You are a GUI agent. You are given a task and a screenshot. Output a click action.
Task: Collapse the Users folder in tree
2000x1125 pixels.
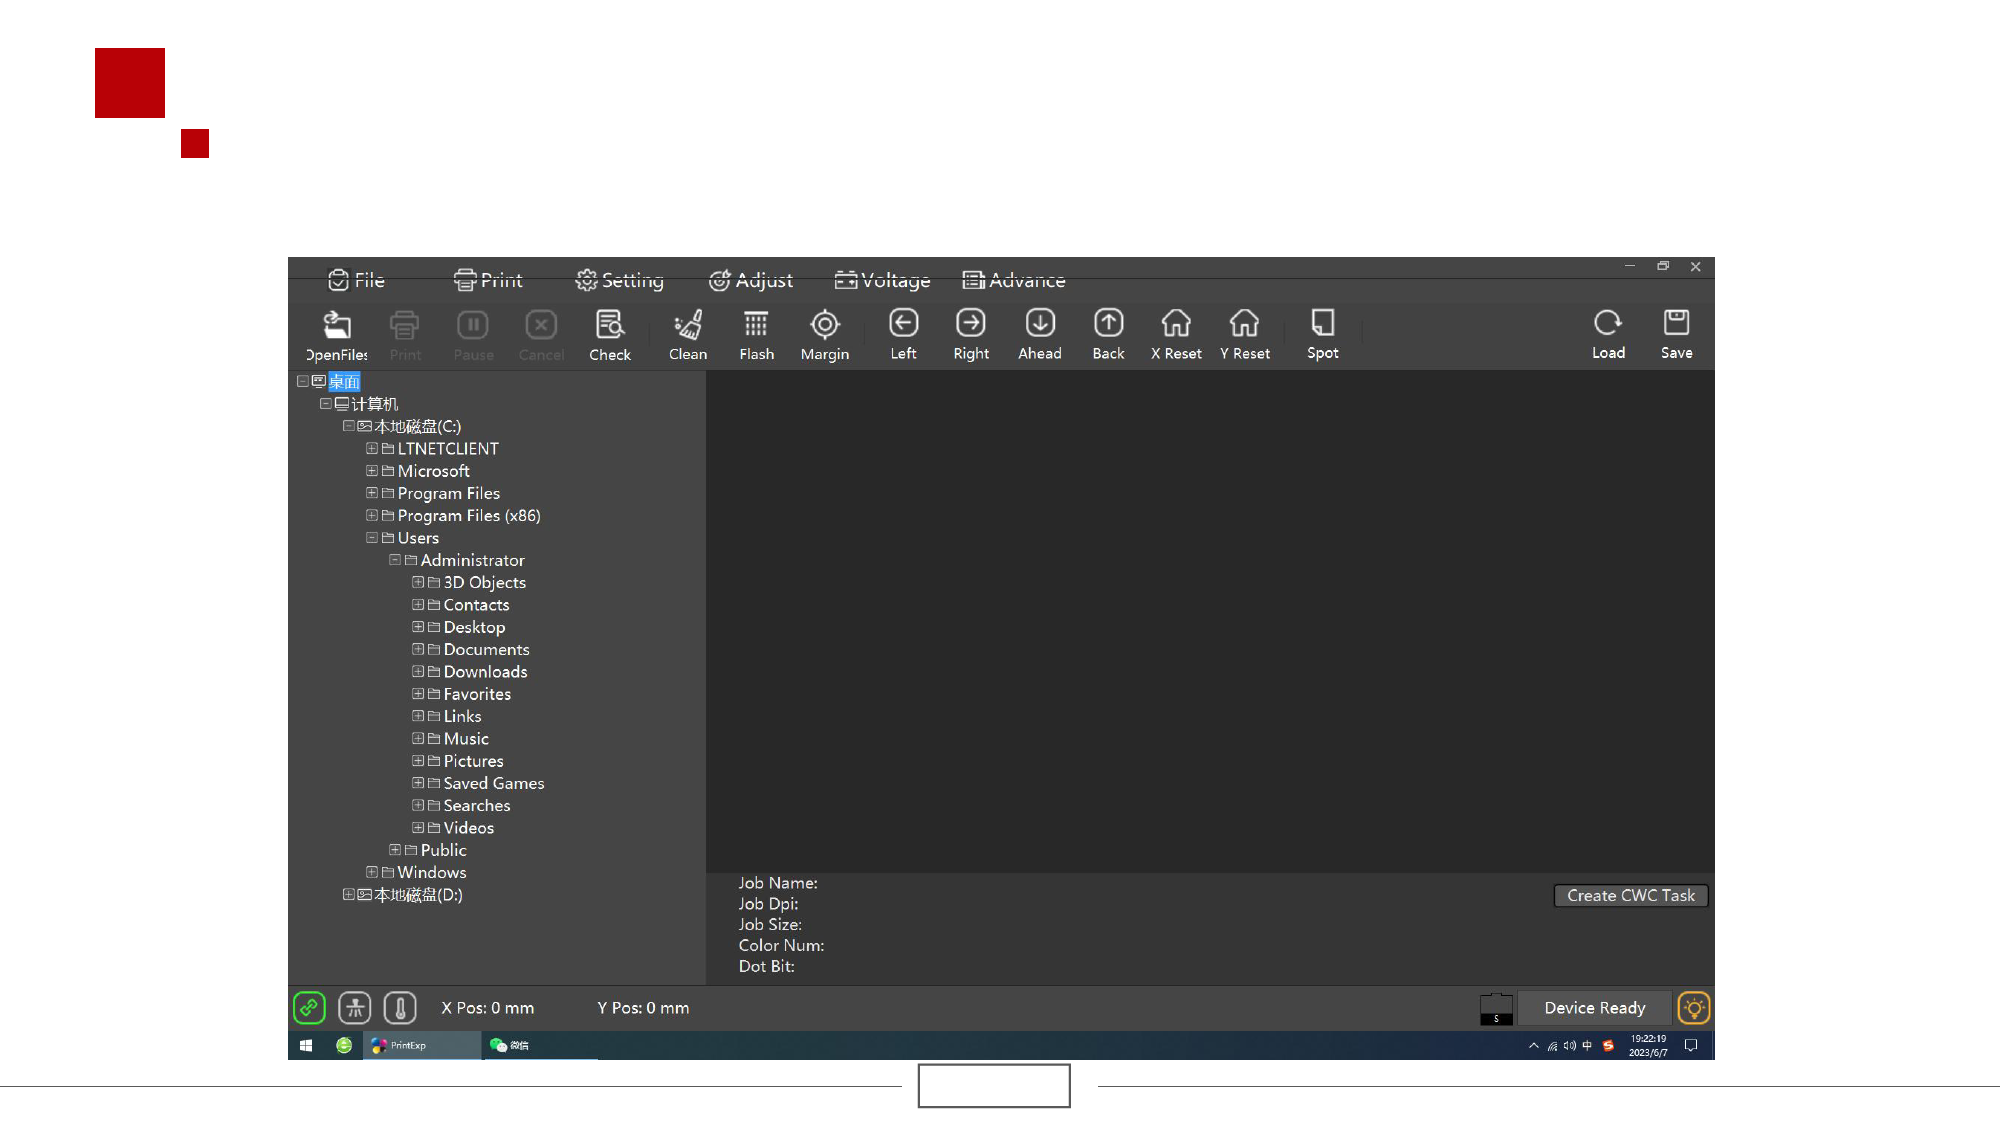[x=372, y=538]
